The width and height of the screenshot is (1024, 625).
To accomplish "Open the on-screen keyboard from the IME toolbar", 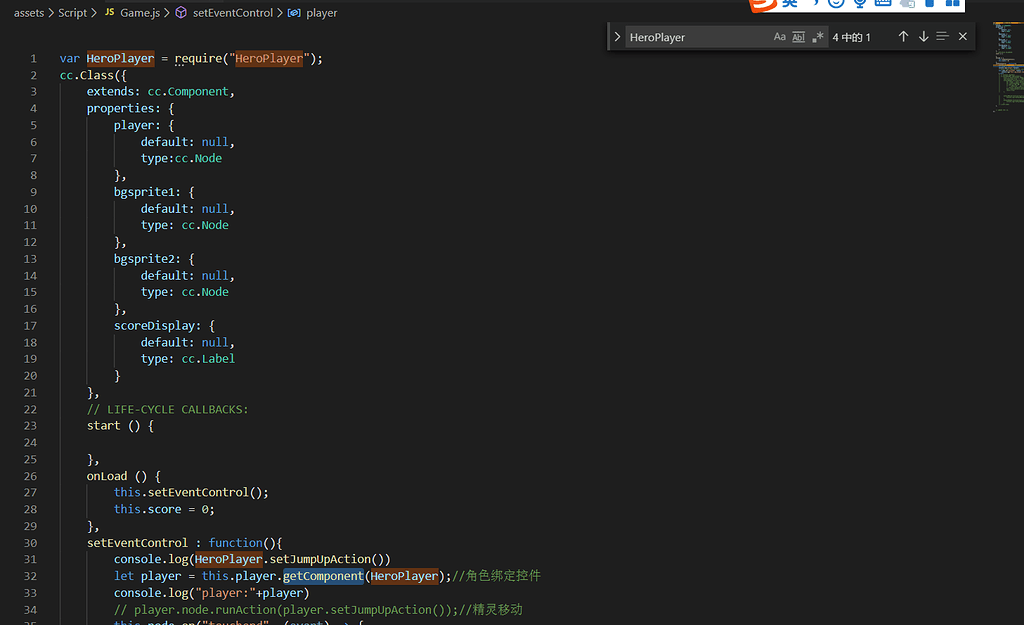I will pyautogui.click(x=884, y=4).
